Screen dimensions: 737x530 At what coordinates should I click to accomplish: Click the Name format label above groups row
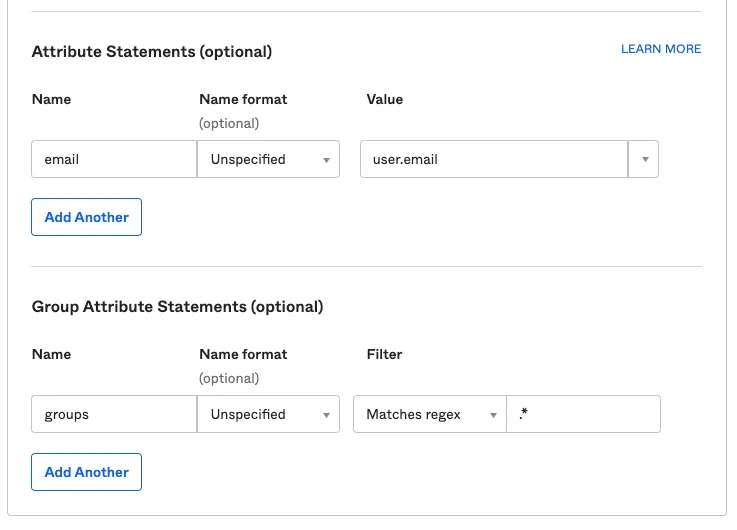[243, 354]
